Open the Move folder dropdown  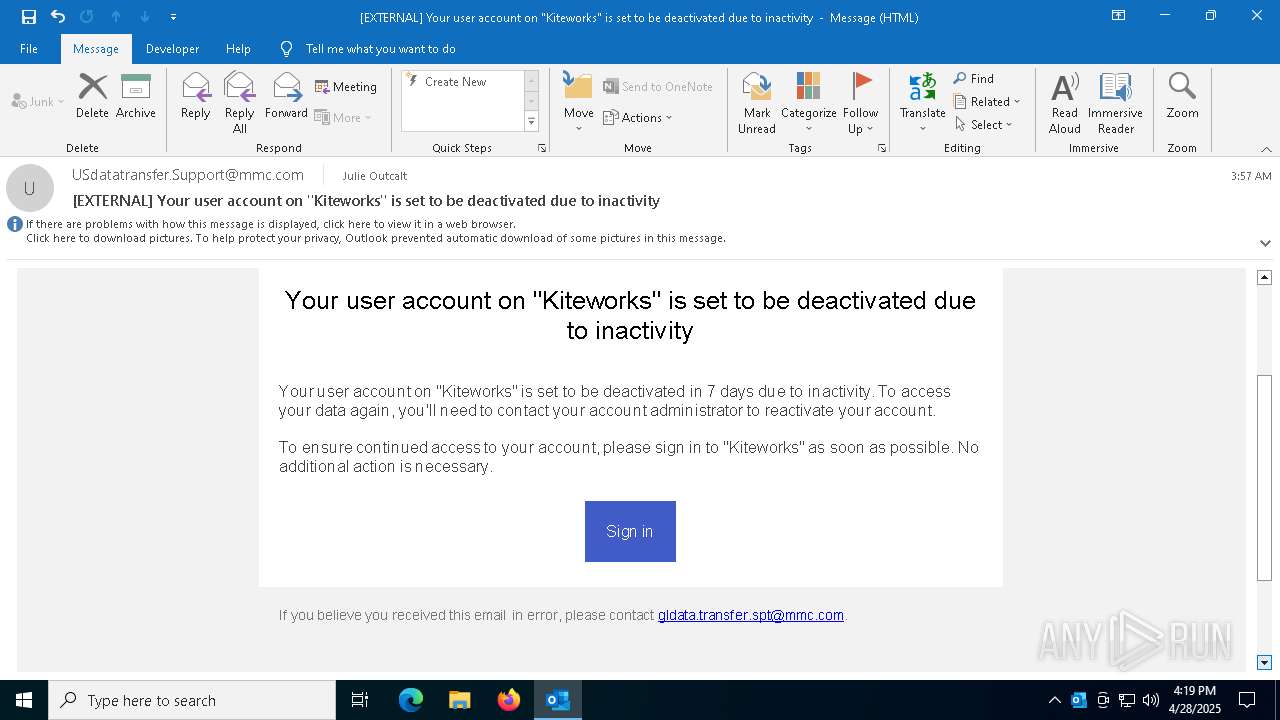[x=579, y=103]
